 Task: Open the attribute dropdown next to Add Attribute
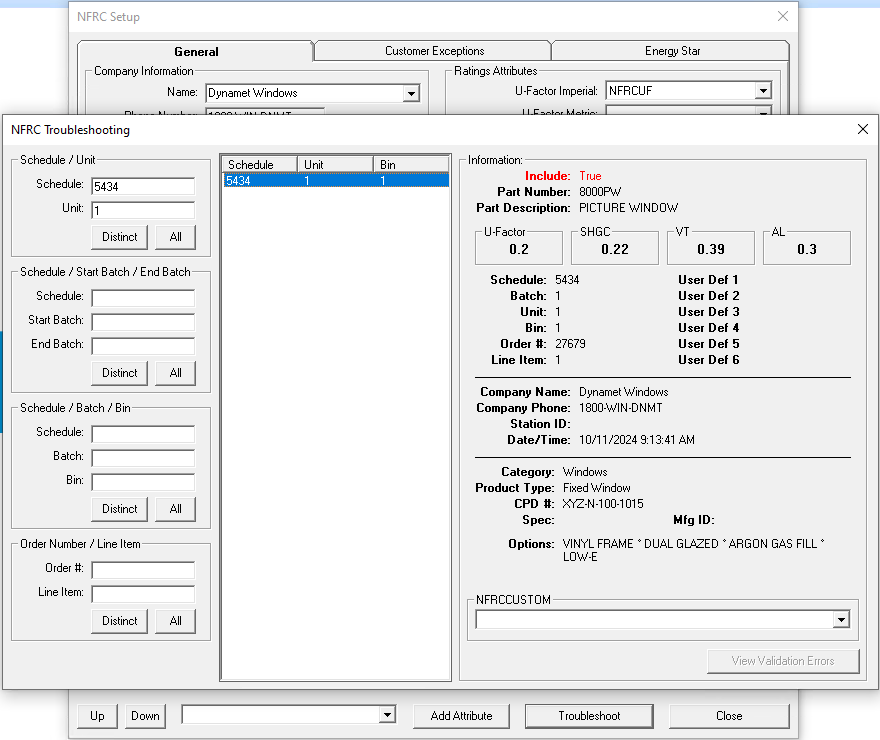tap(385, 715)
